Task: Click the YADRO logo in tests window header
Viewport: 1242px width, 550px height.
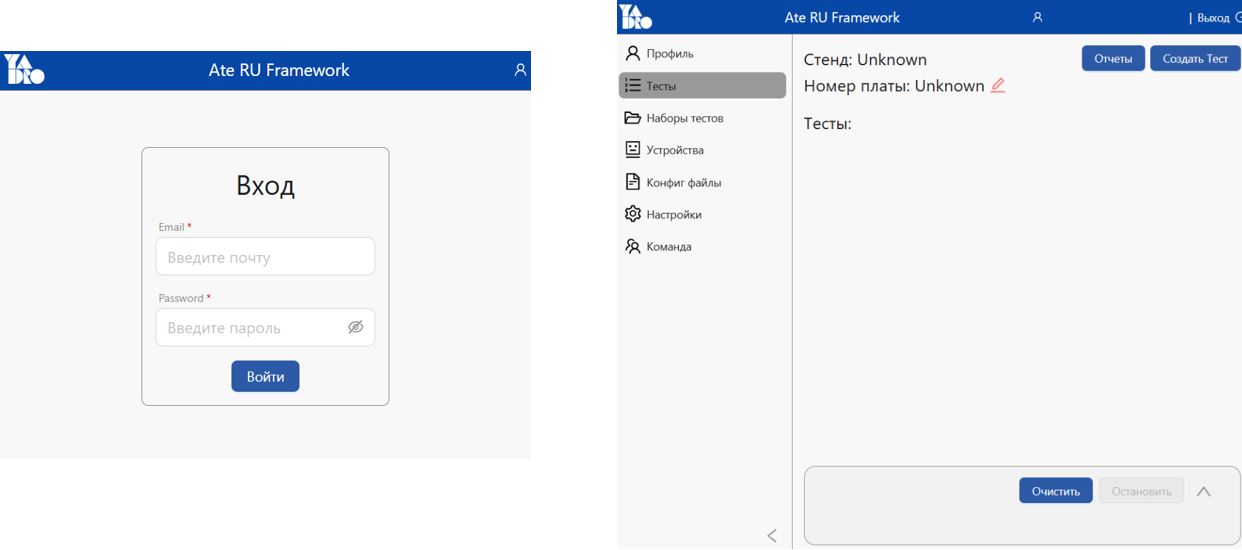Action: [634, 16]
